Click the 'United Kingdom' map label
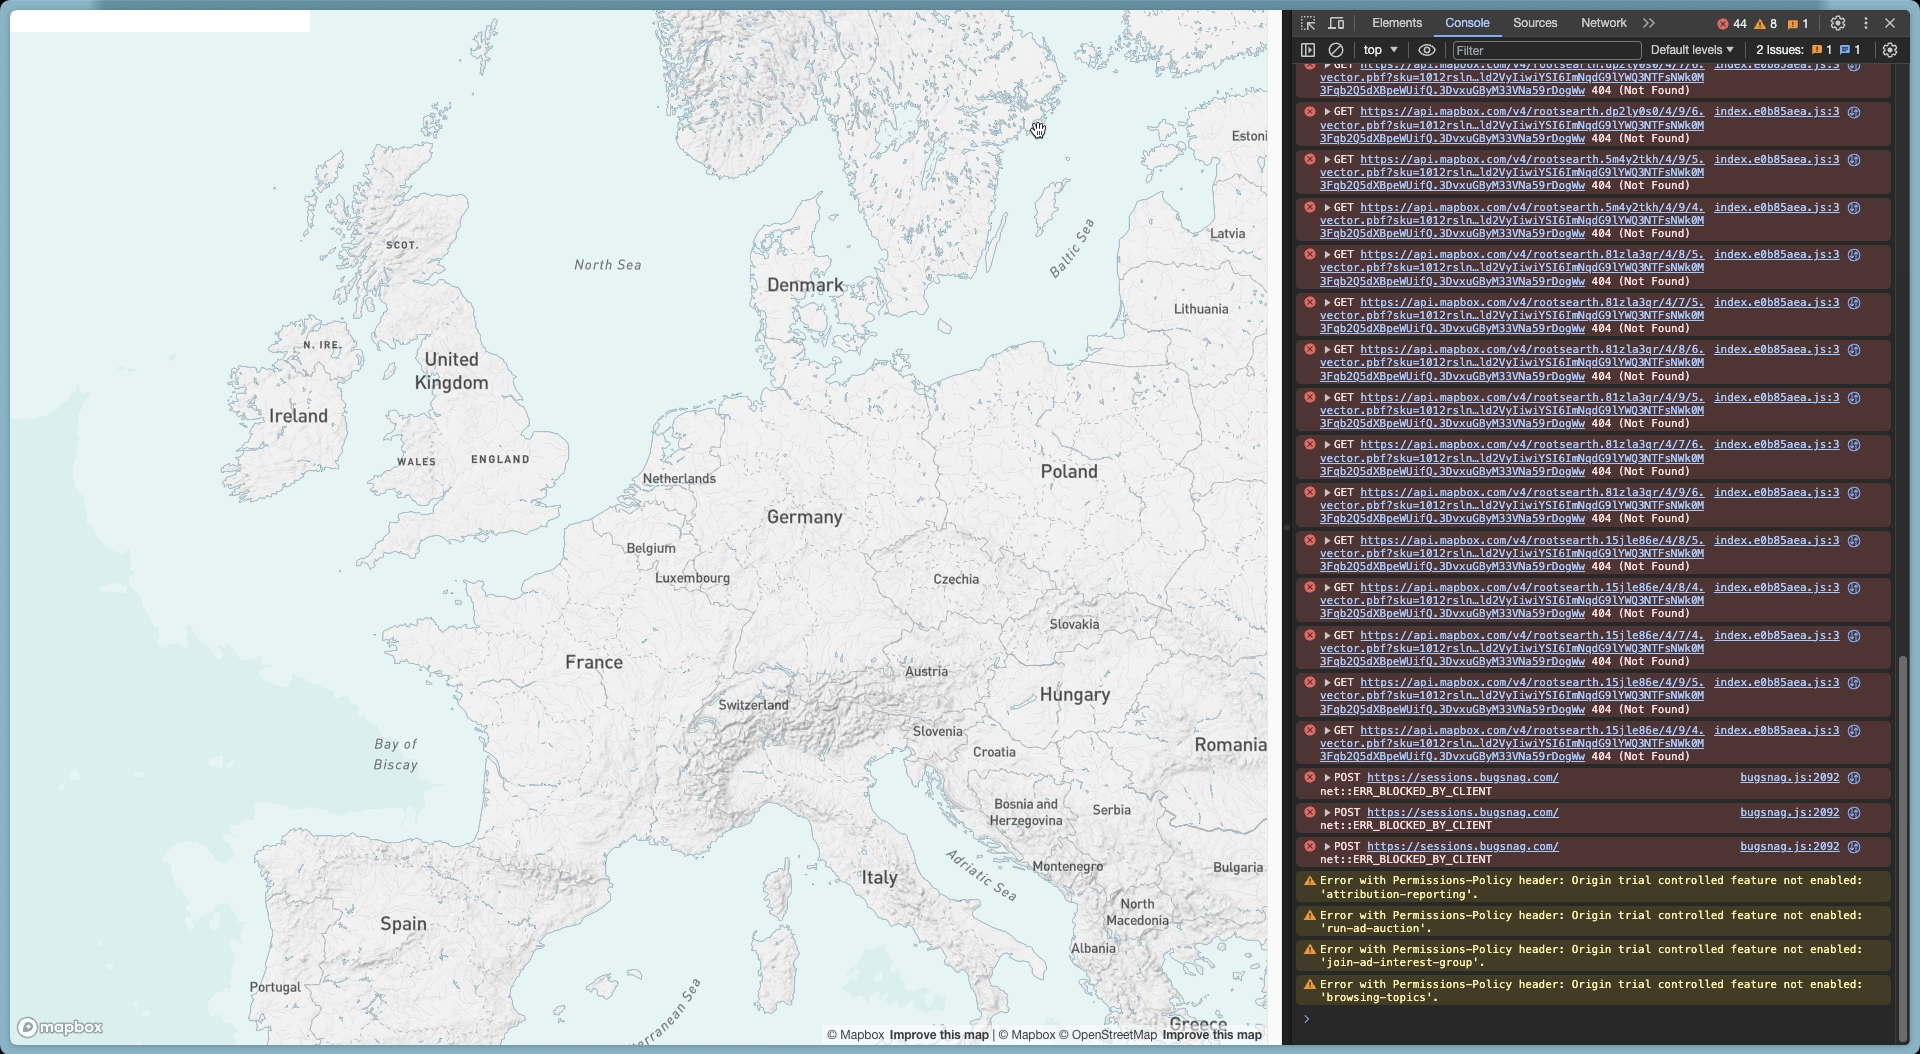Image resolution: width=1920 pixels, height=1054 pixels. click(452, 371)
